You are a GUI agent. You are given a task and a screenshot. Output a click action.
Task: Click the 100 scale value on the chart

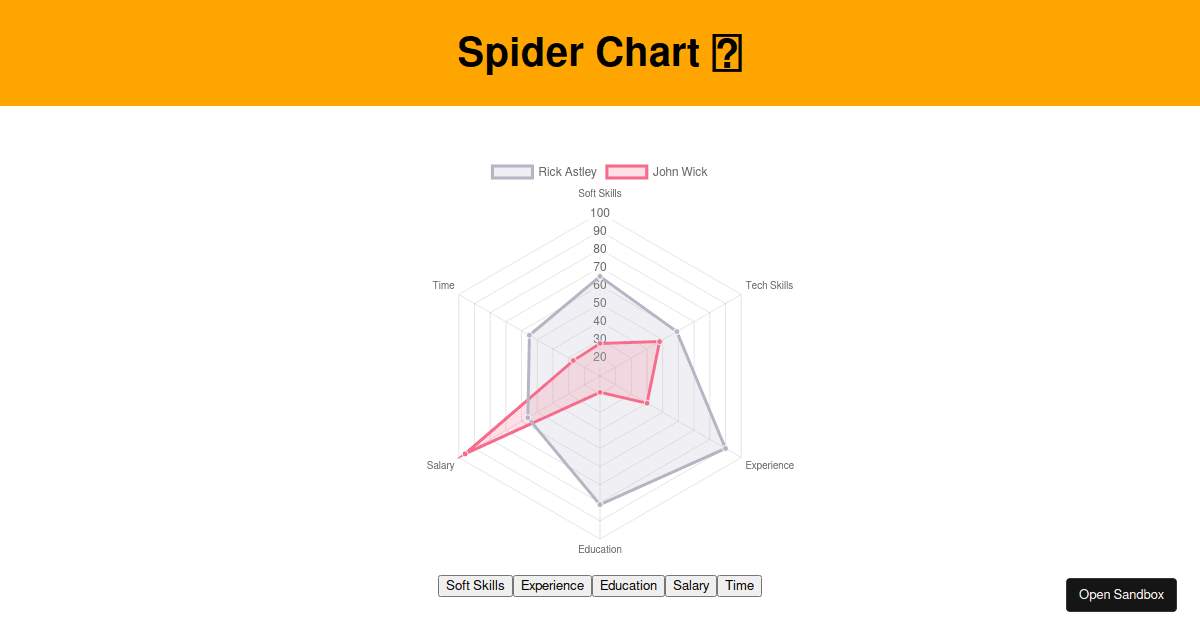[x=598, y=212]
